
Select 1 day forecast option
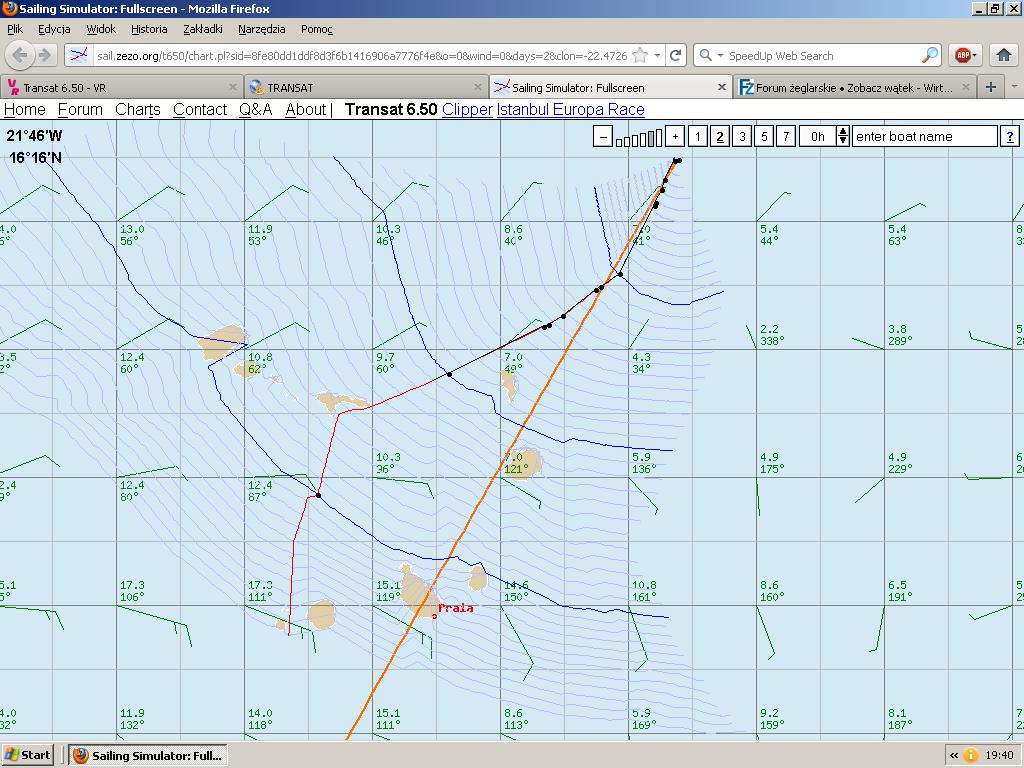click(x=698, y=137)
